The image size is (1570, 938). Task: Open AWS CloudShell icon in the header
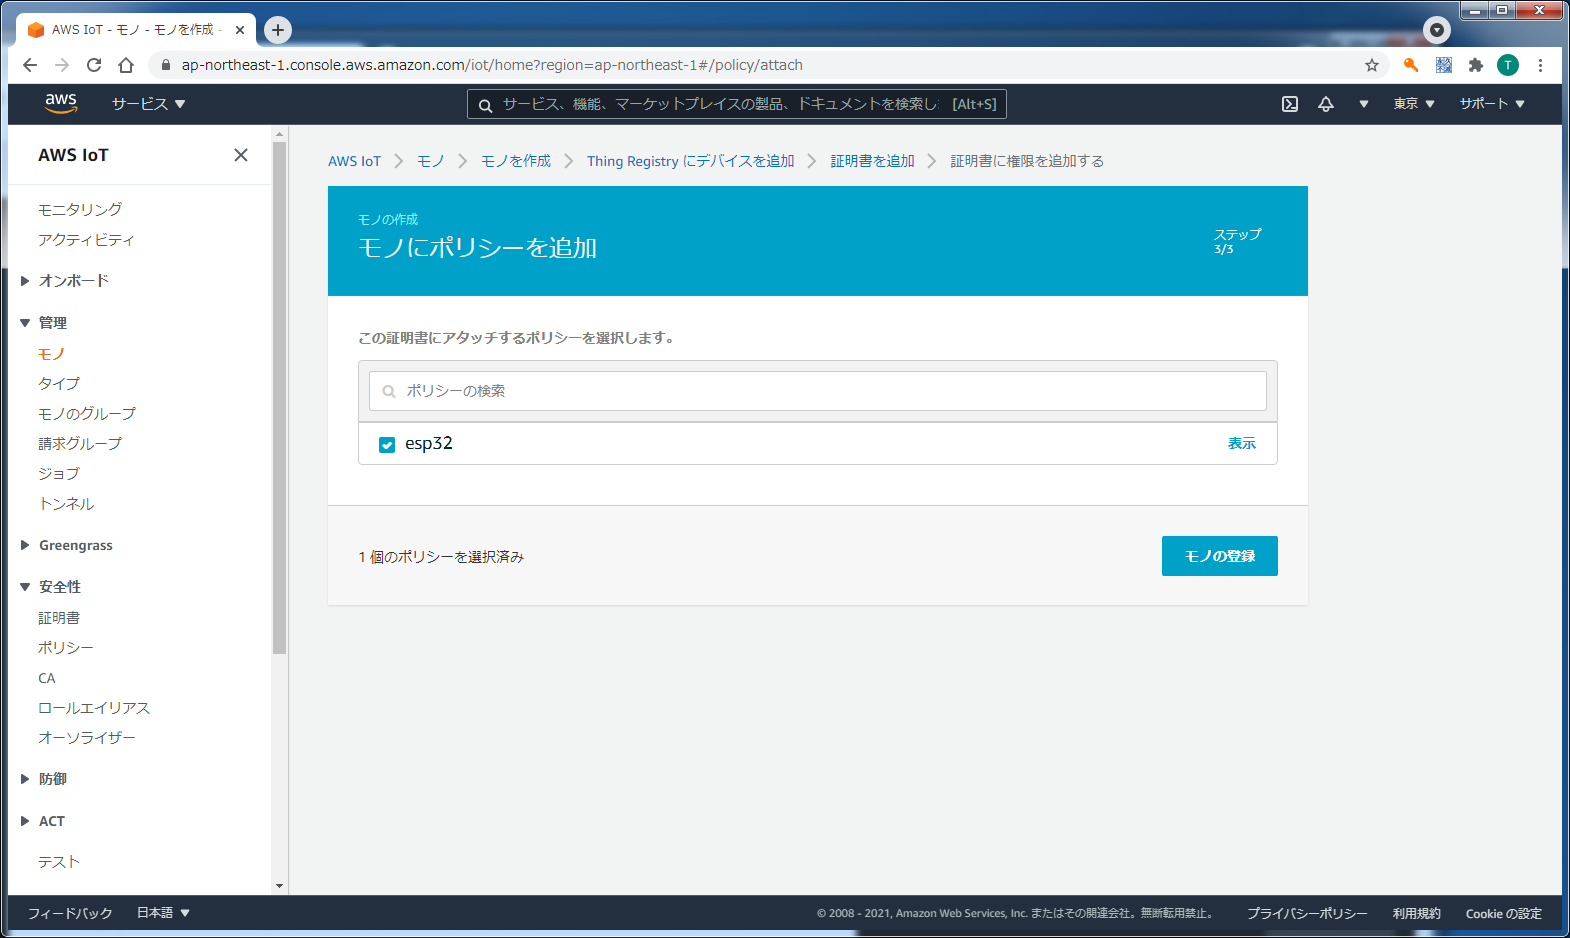point(1290,104)
